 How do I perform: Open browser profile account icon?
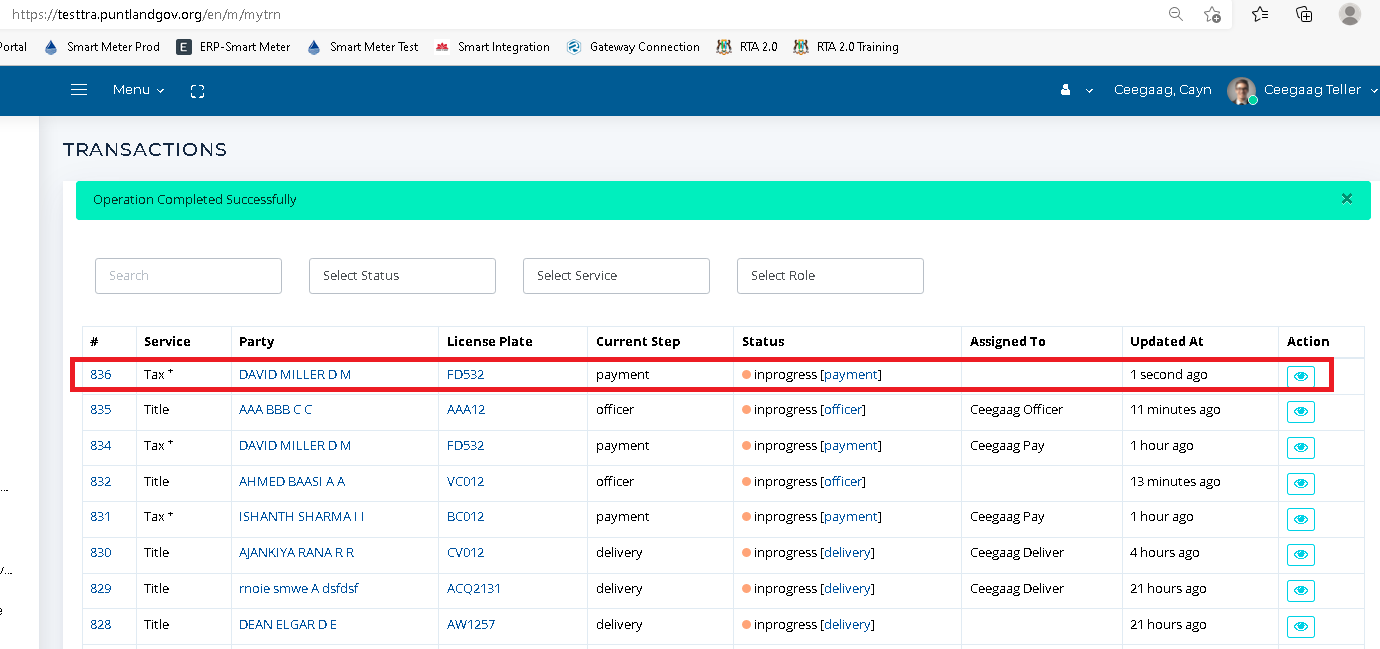[1350, 14]
